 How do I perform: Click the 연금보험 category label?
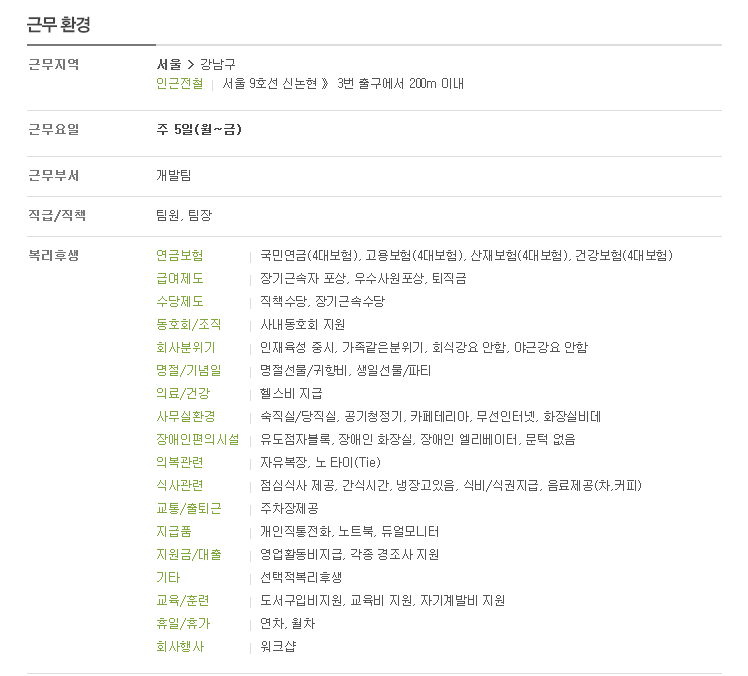click(x=179, y=255)
